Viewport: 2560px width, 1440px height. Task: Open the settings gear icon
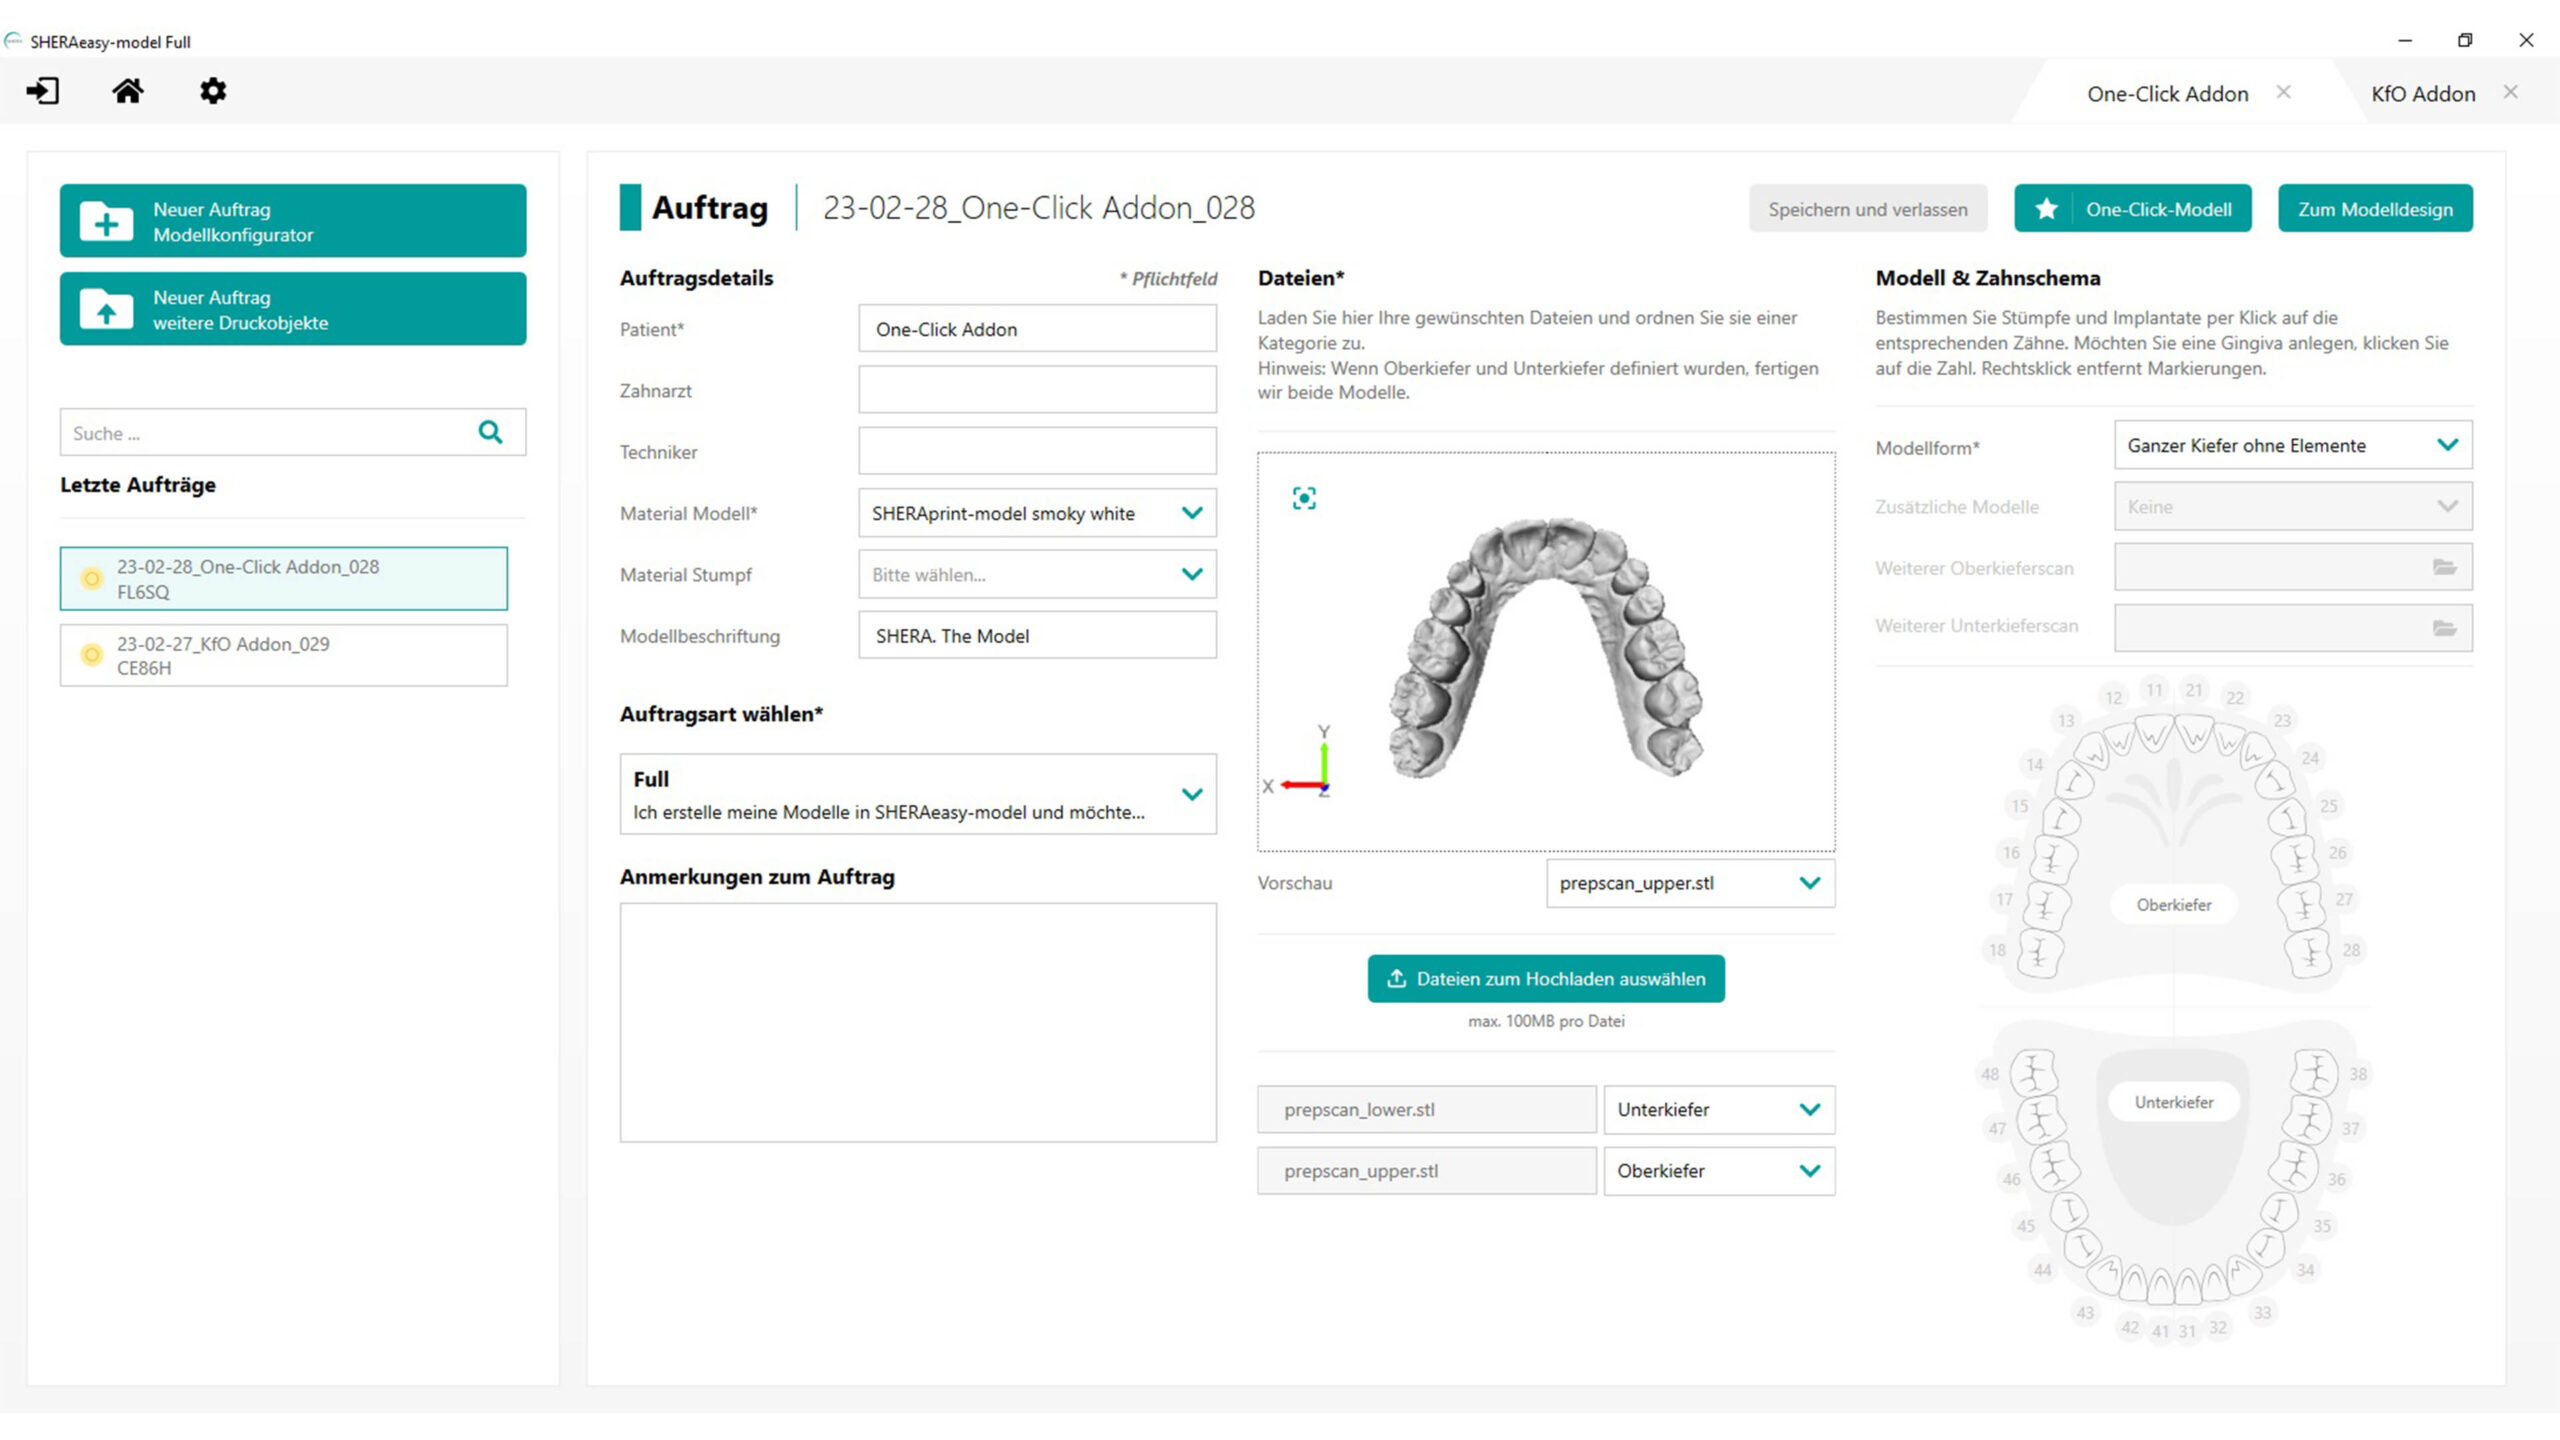[x=213, y=91]
